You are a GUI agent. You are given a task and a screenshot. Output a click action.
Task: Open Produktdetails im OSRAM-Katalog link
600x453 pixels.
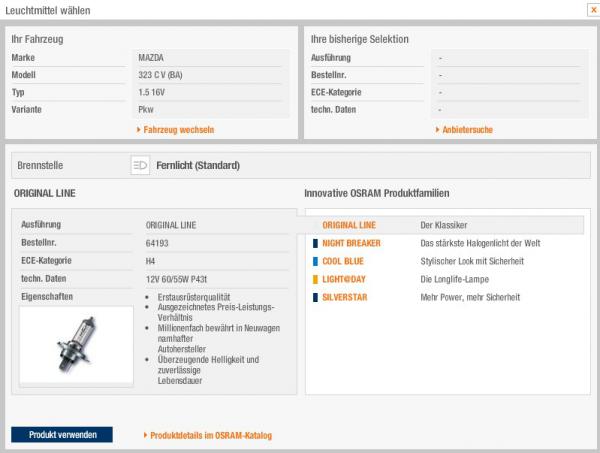pos(211,435)
